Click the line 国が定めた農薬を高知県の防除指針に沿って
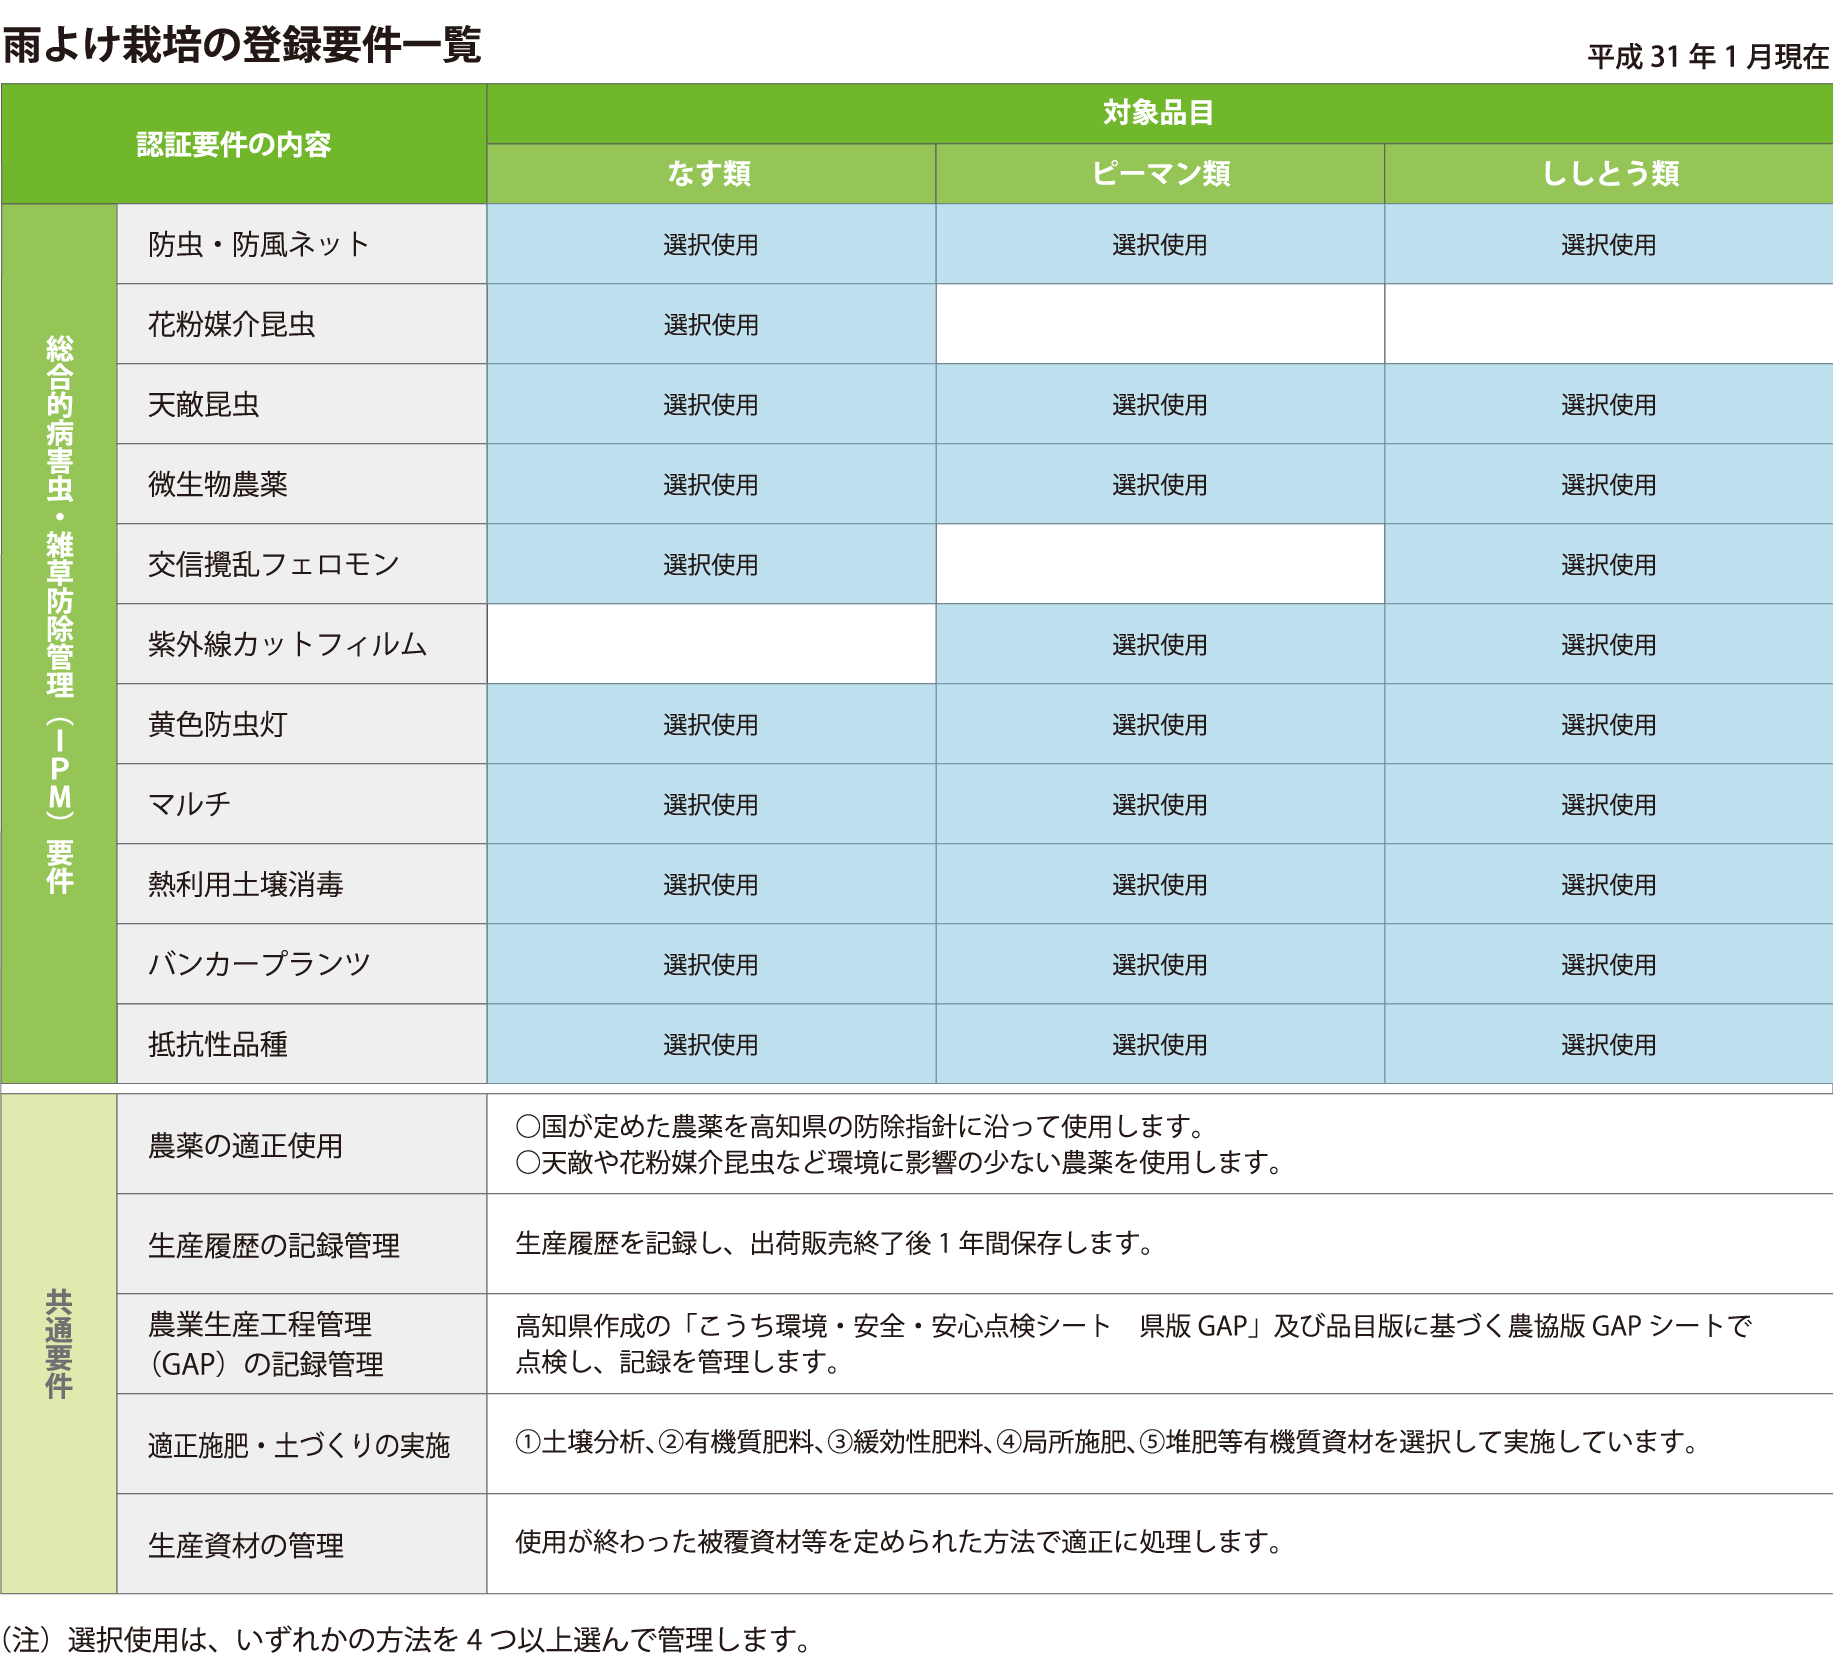This screenshot has width=1833, height=1672. click(x=861, y=1126)
